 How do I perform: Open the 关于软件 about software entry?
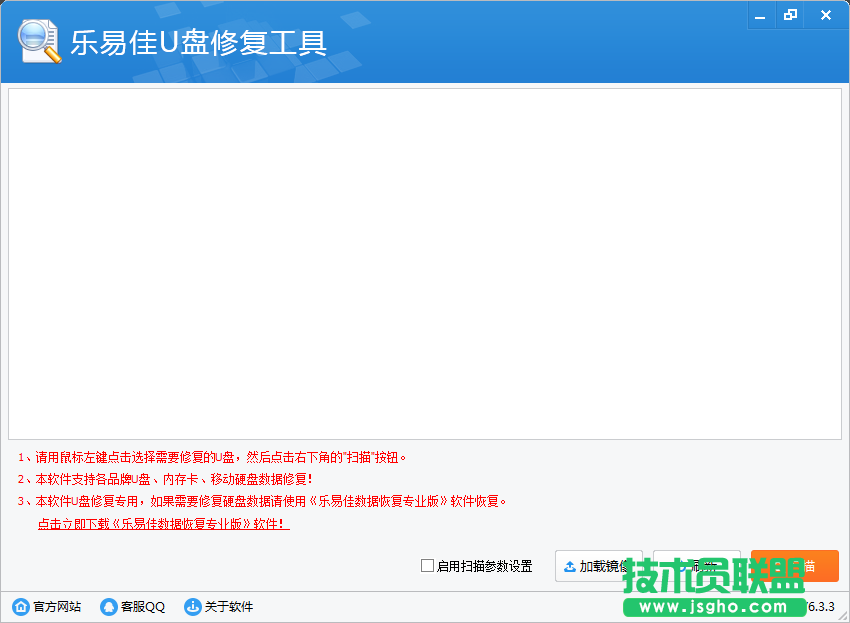click(x=229, y=606)
